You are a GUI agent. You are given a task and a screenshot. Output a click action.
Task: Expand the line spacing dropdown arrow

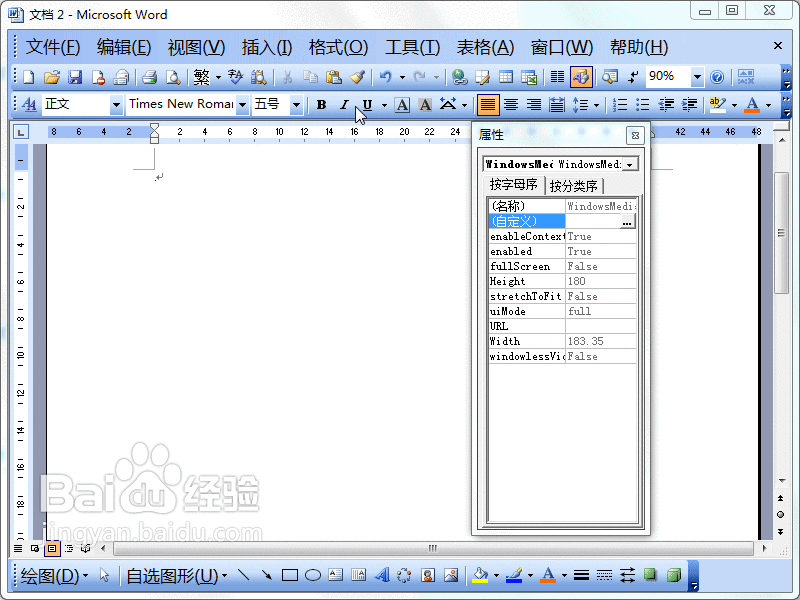coord(596,105)
